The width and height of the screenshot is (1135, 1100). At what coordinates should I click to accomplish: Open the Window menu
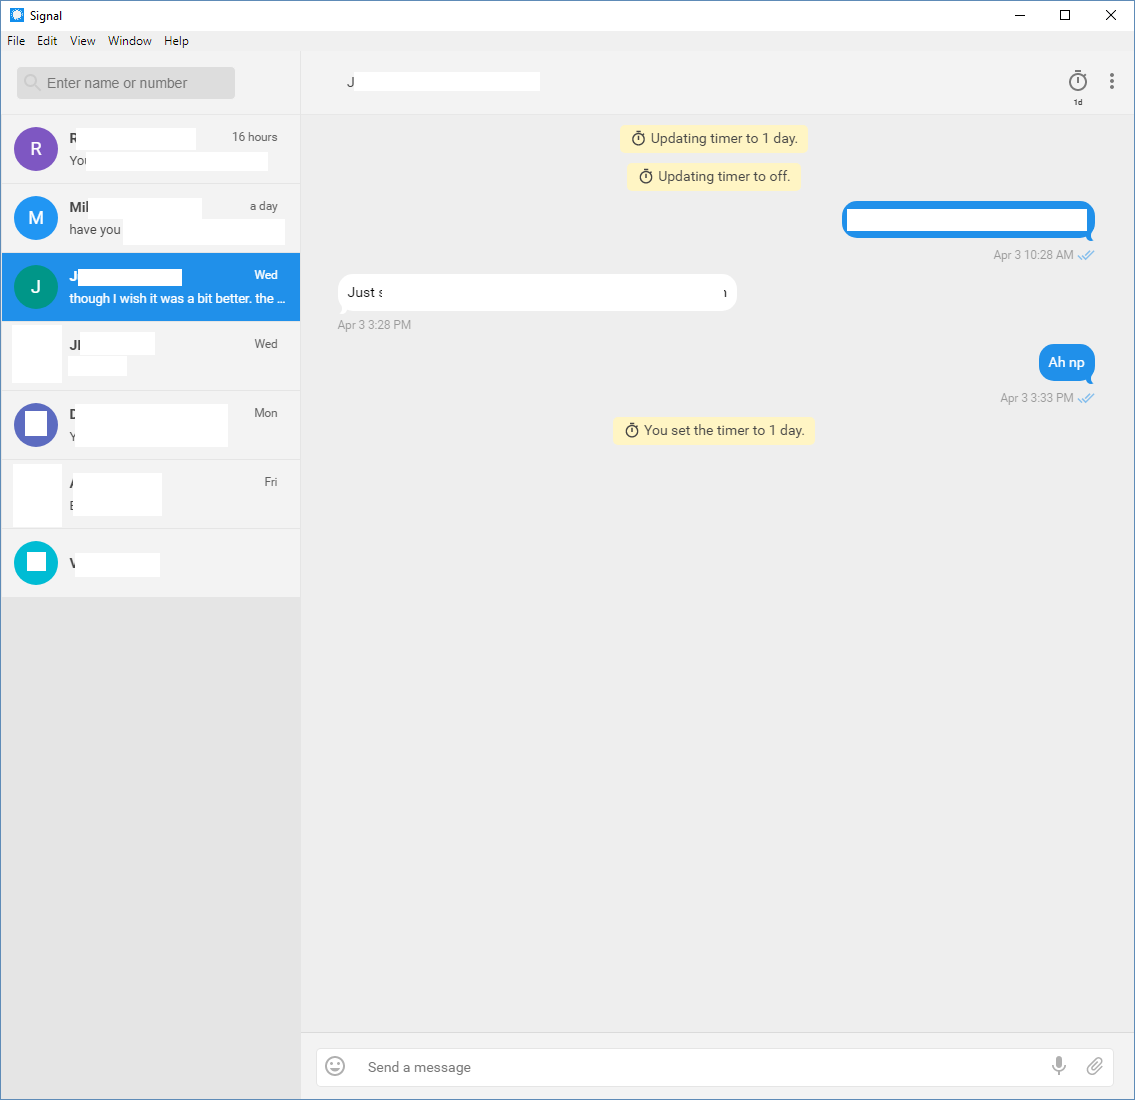[x=129, y=41]
